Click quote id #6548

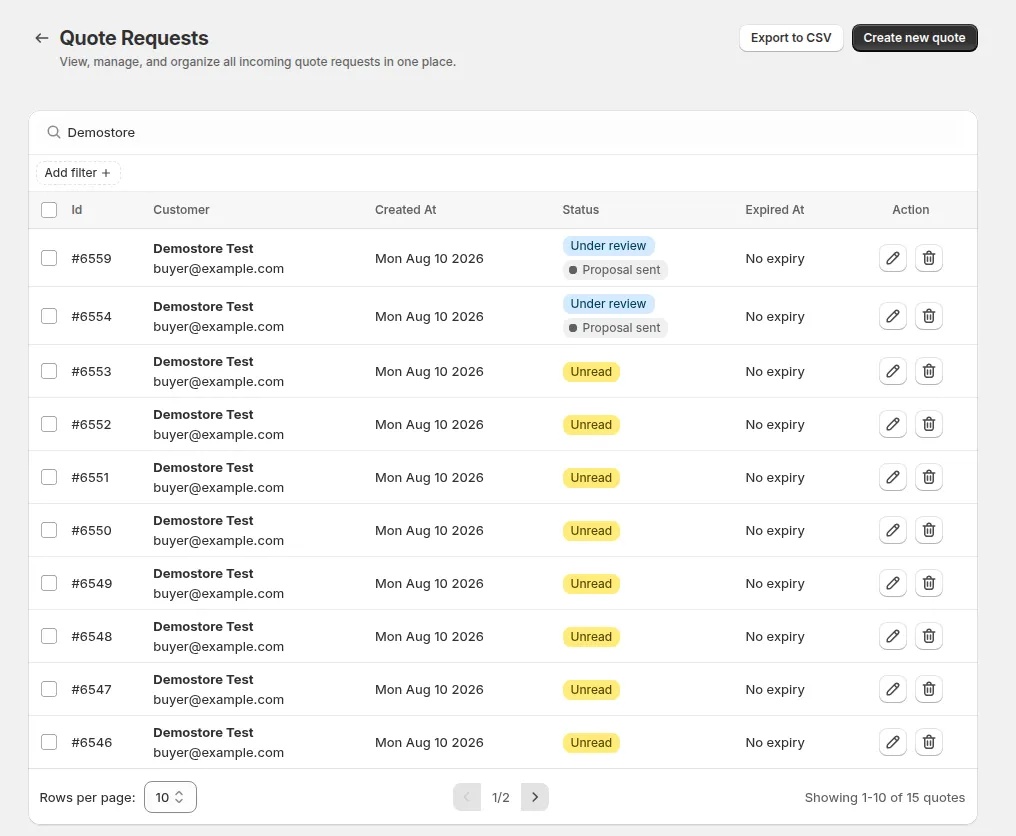coord(91,636)
